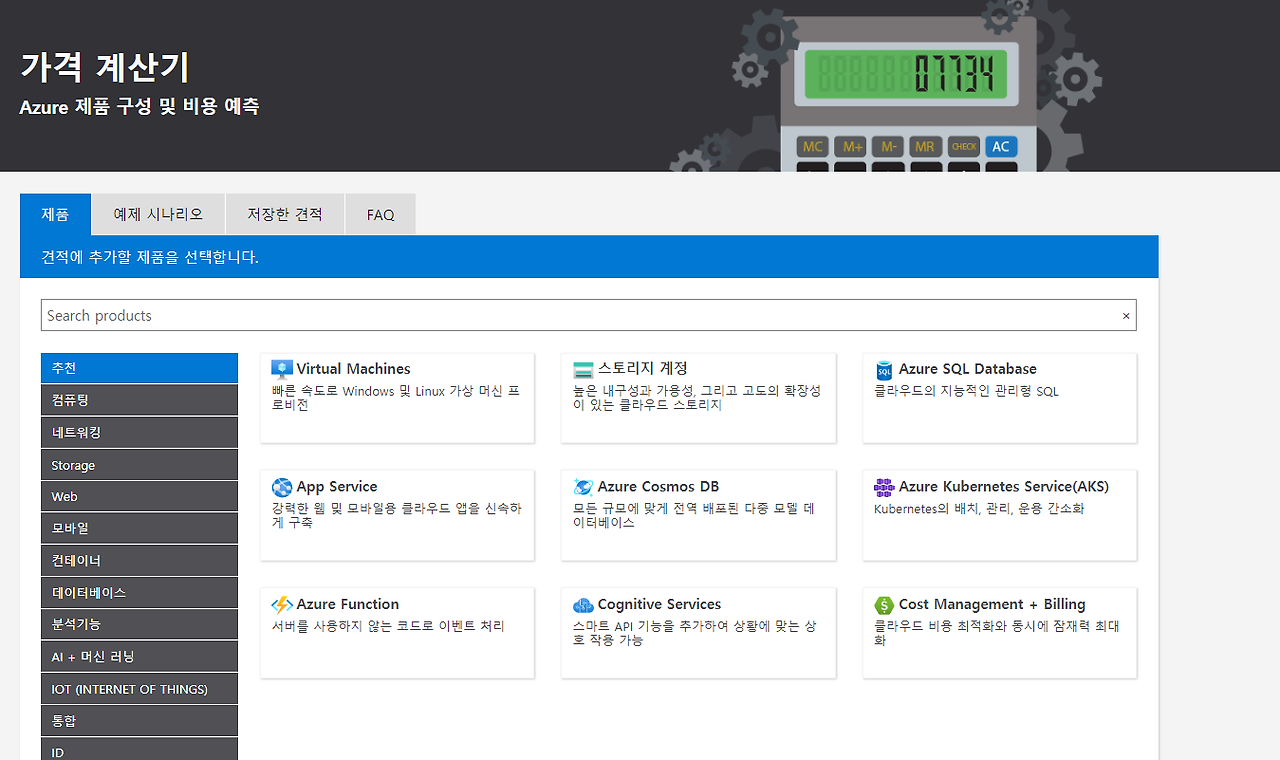The width and height of the screenshot is (1280, 760).
Task: Select the Web category
Action: [x=139, y=496]
